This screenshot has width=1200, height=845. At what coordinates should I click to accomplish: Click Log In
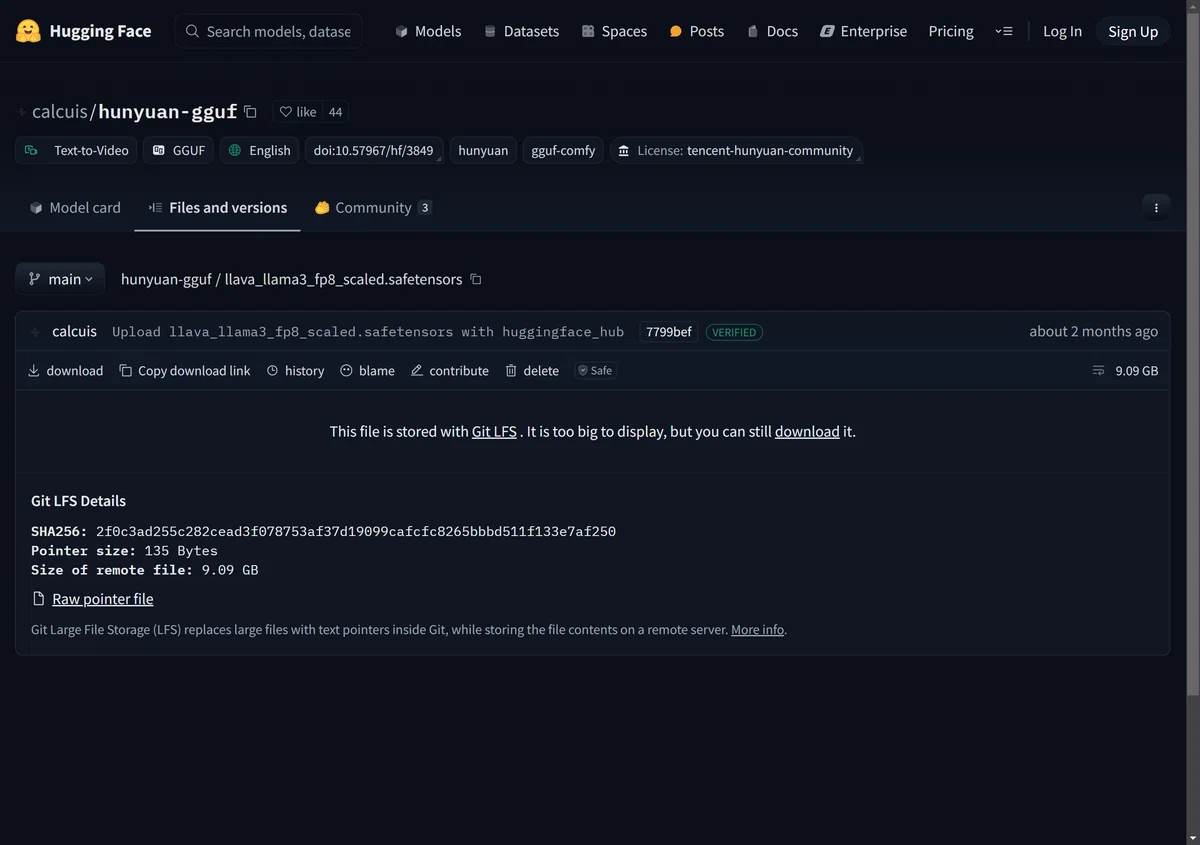tap(1062, 31)
